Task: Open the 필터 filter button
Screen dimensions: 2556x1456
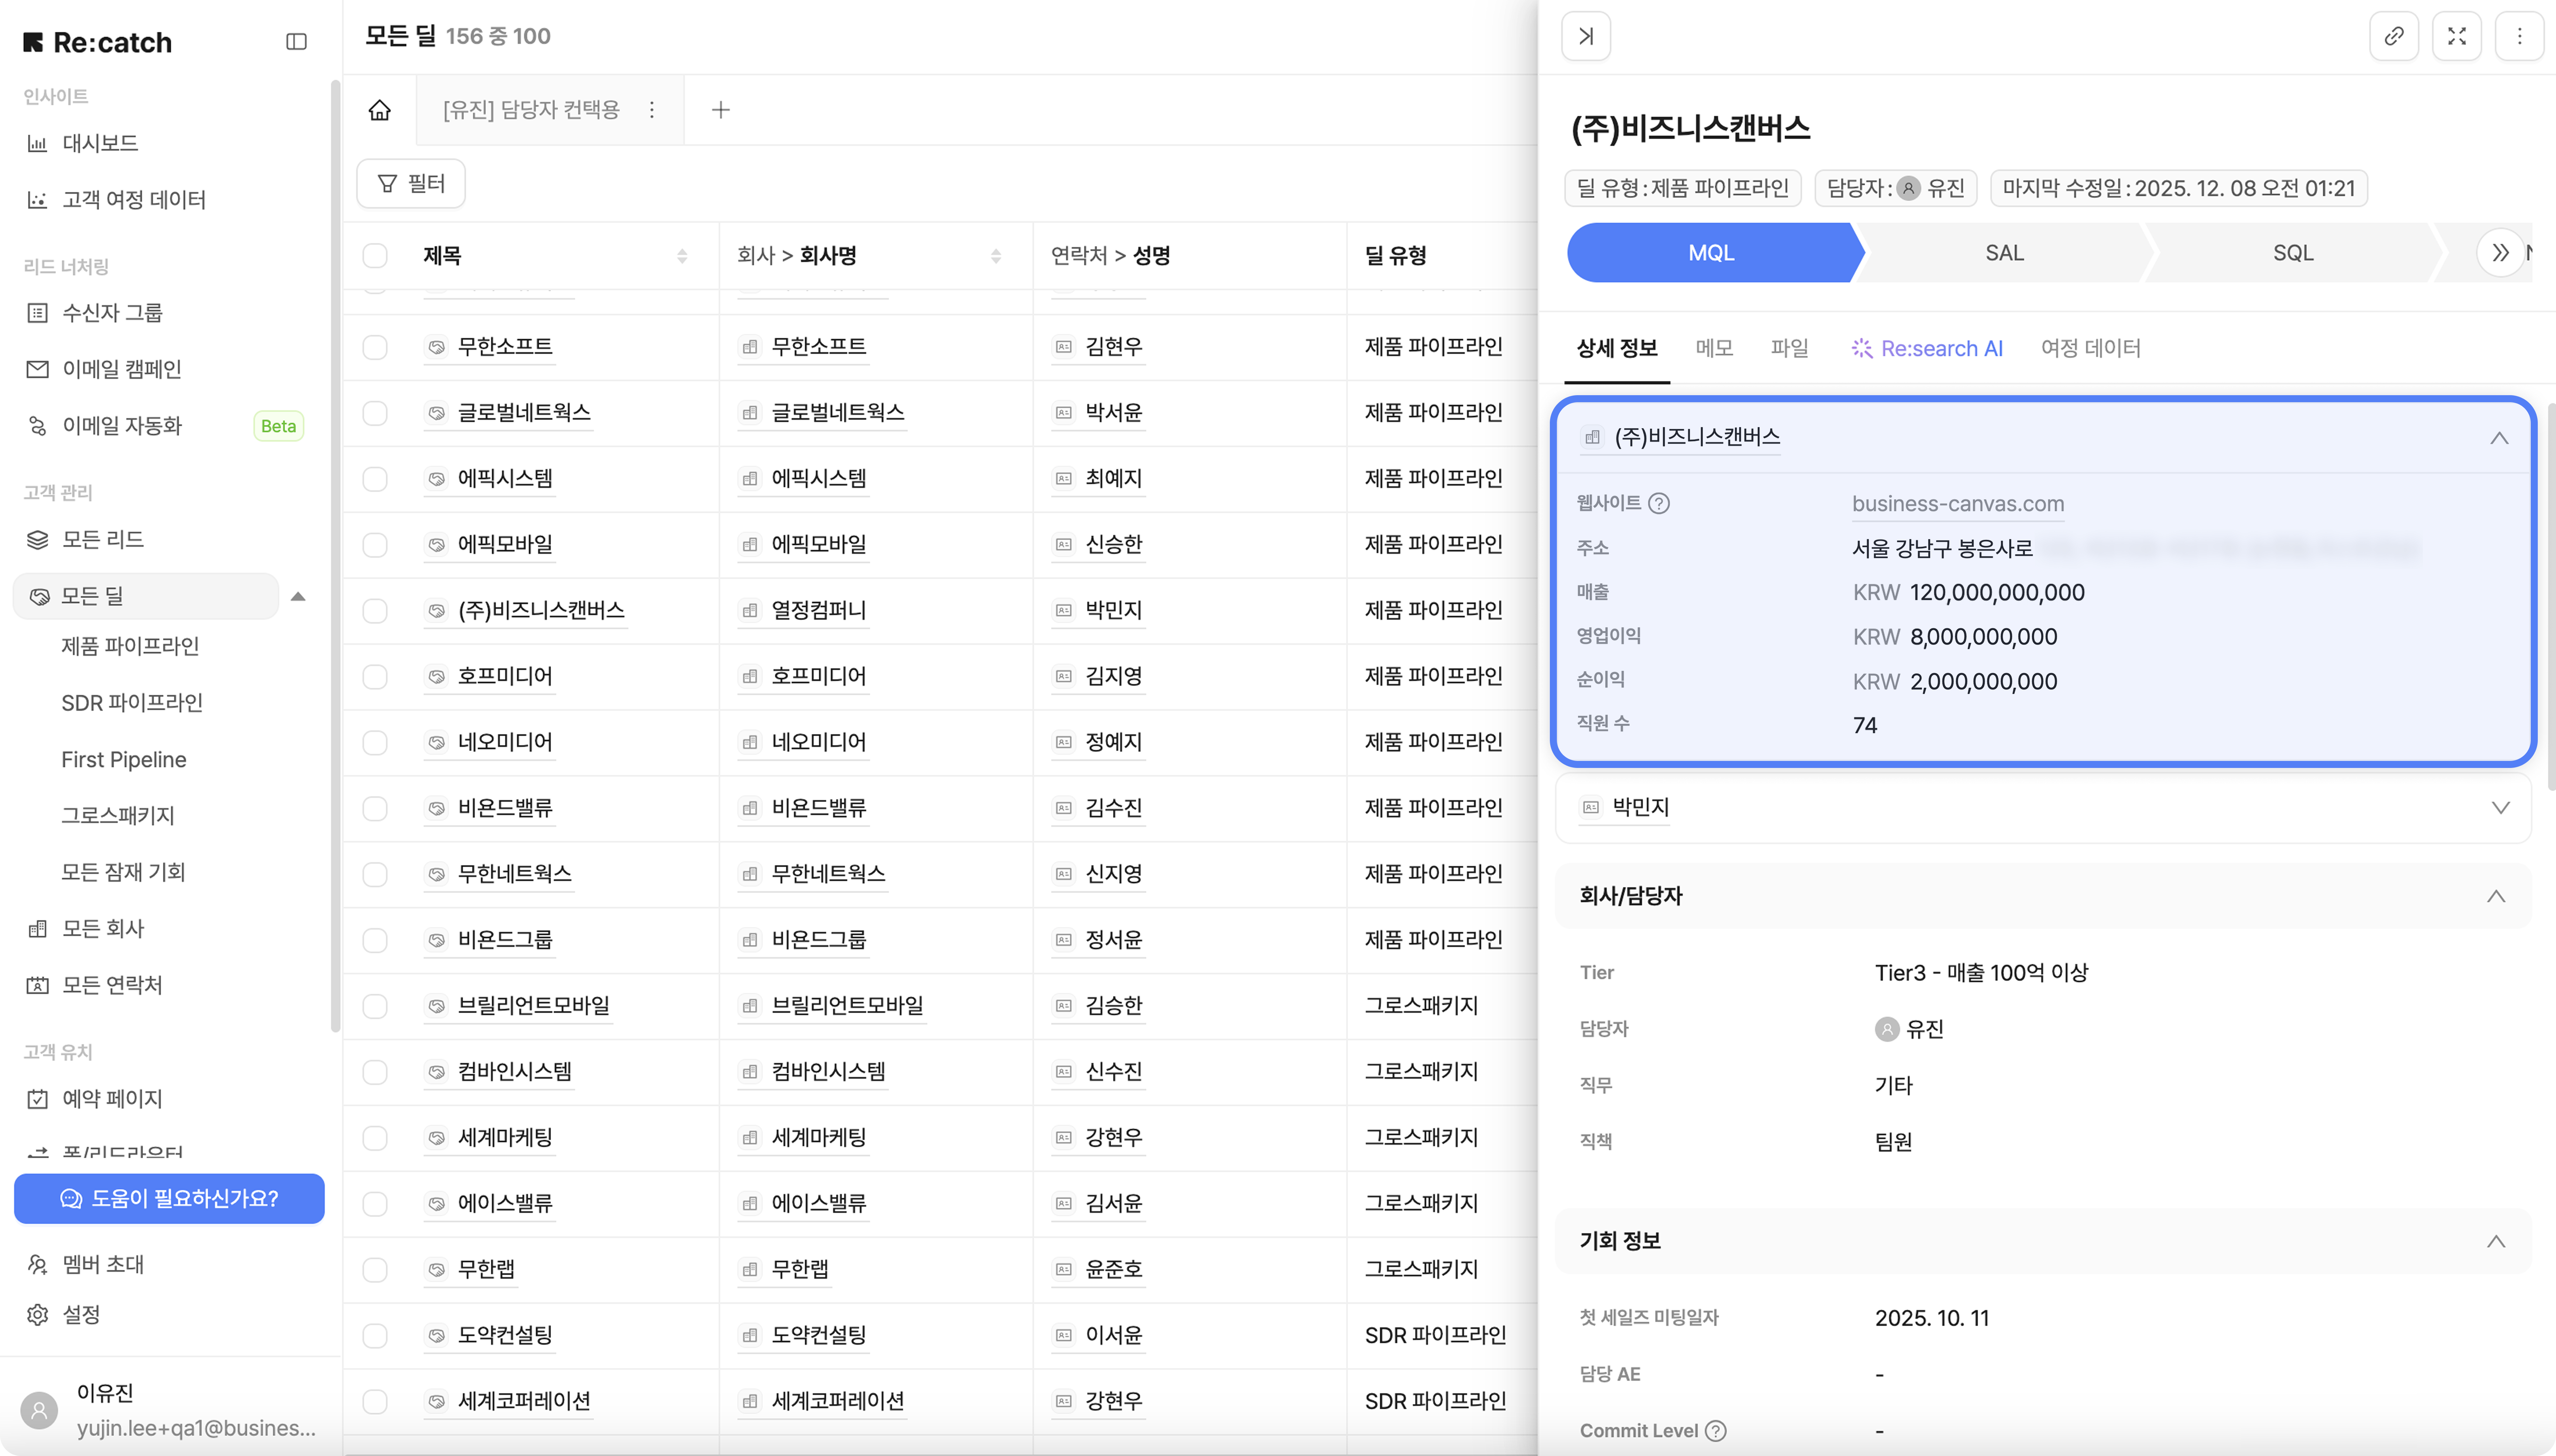Action: coord(411,184)
